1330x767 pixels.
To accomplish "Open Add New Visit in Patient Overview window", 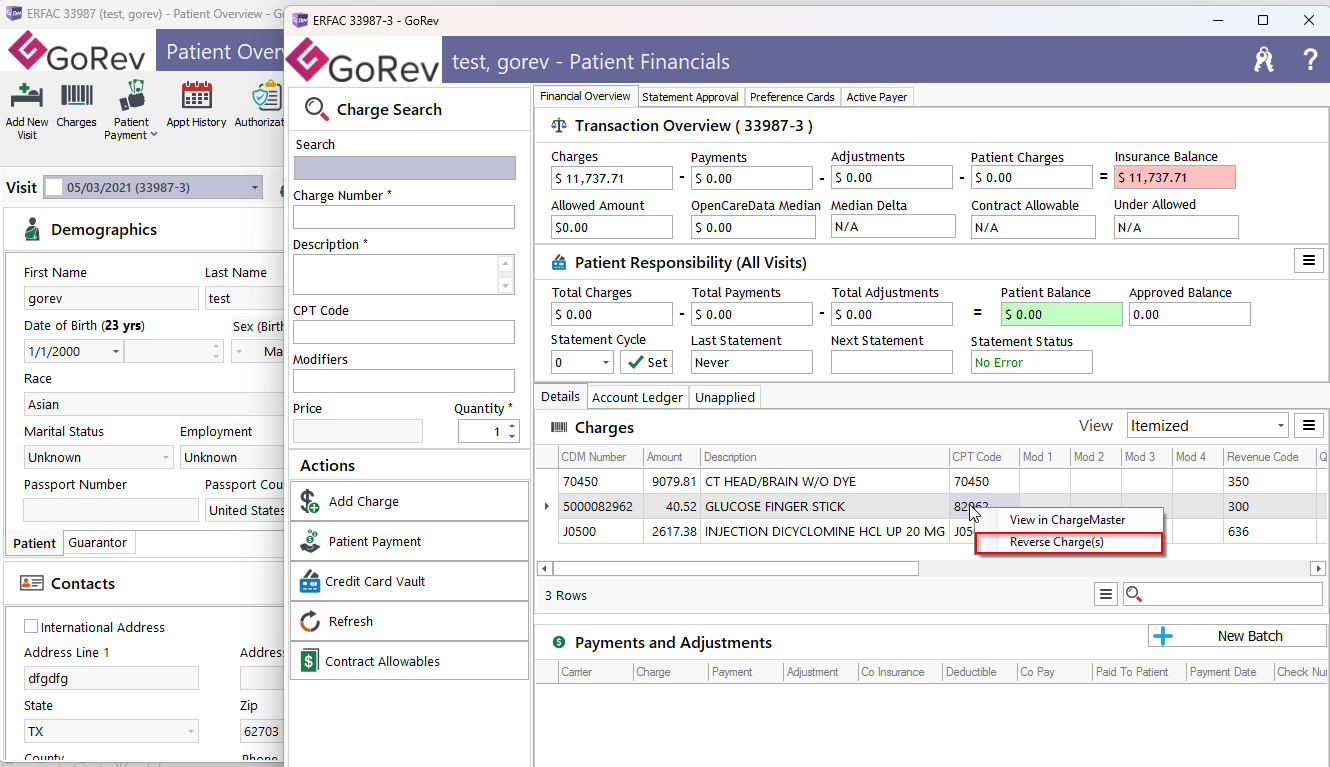I will 27,109.
